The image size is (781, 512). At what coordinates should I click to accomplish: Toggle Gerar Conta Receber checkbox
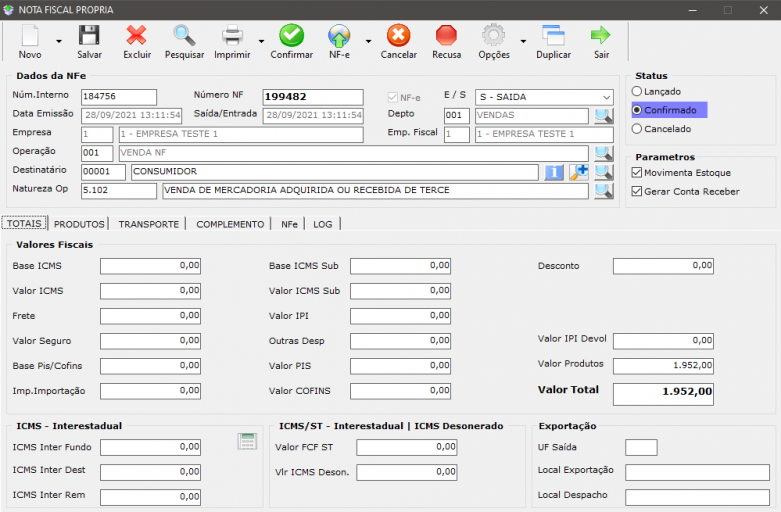[x=637, y=191]
